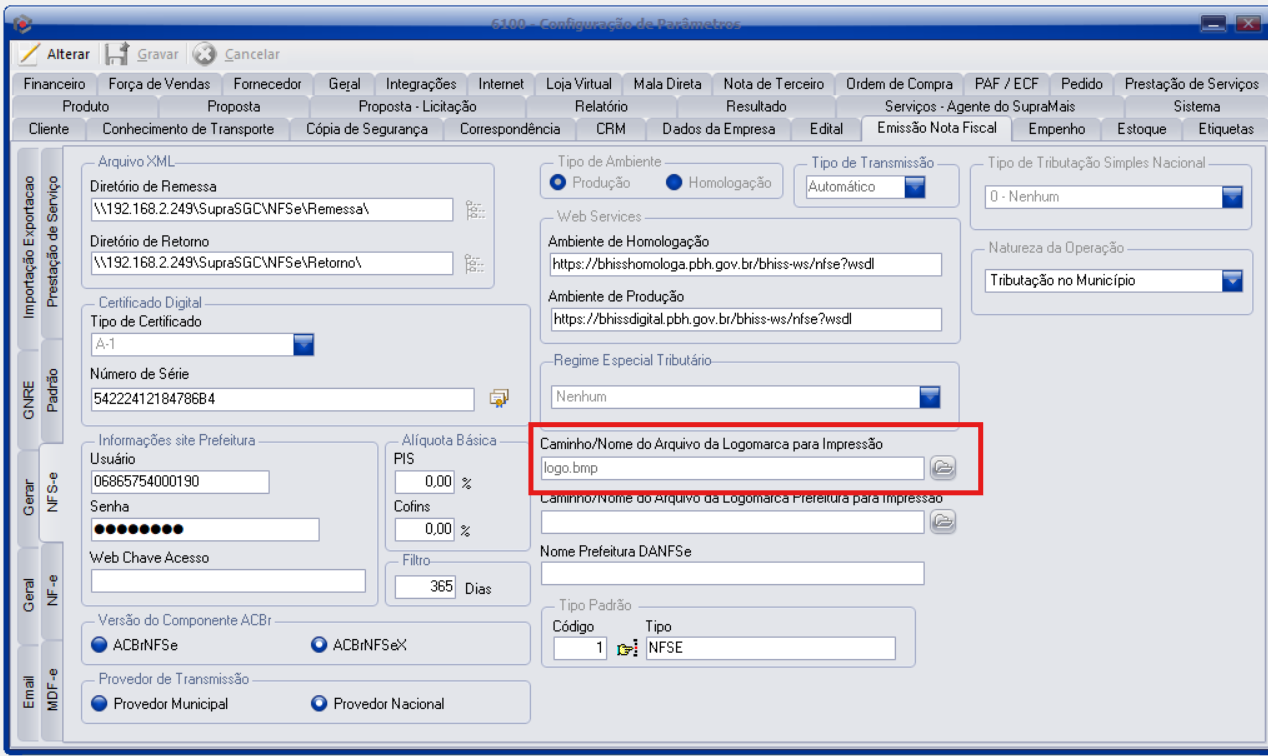Click the Nome Prefeitura DANFSe text field

(x=732, y=573)
